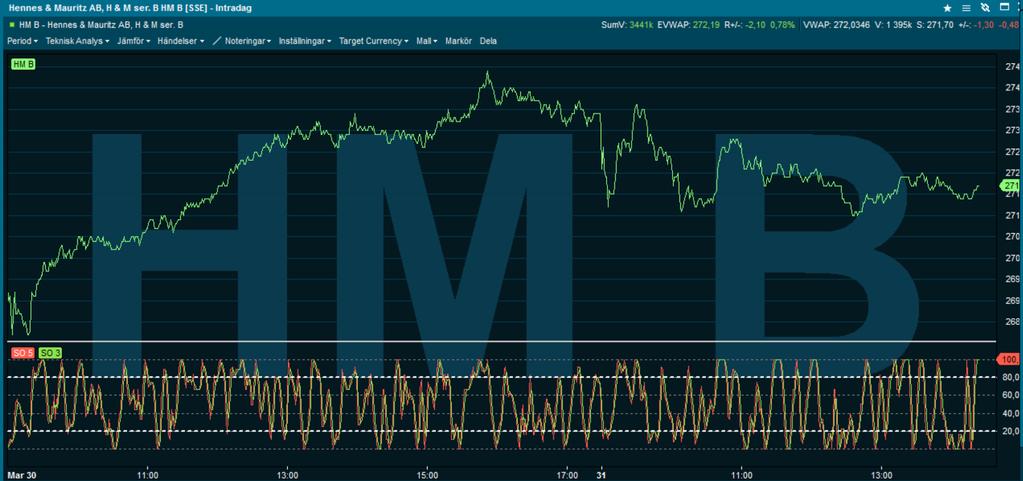The height and width of the screenshot is (481, 1023).
Task: Click the HM B - Hennes & Mauritz instrument name
Action: point(100,24)
